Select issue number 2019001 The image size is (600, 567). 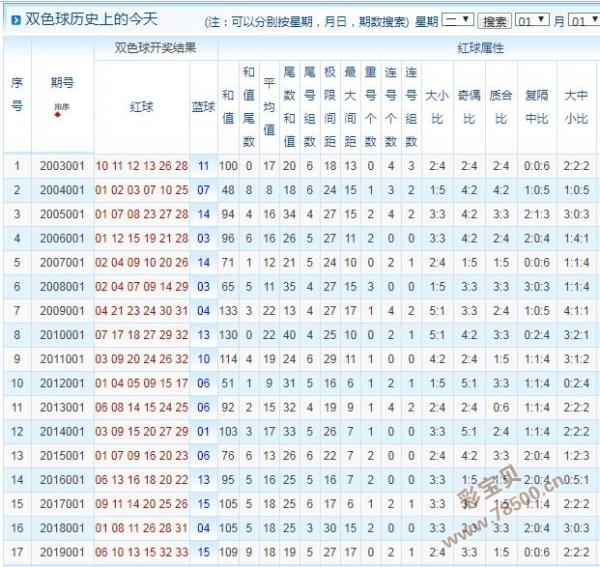pos(62,552)
